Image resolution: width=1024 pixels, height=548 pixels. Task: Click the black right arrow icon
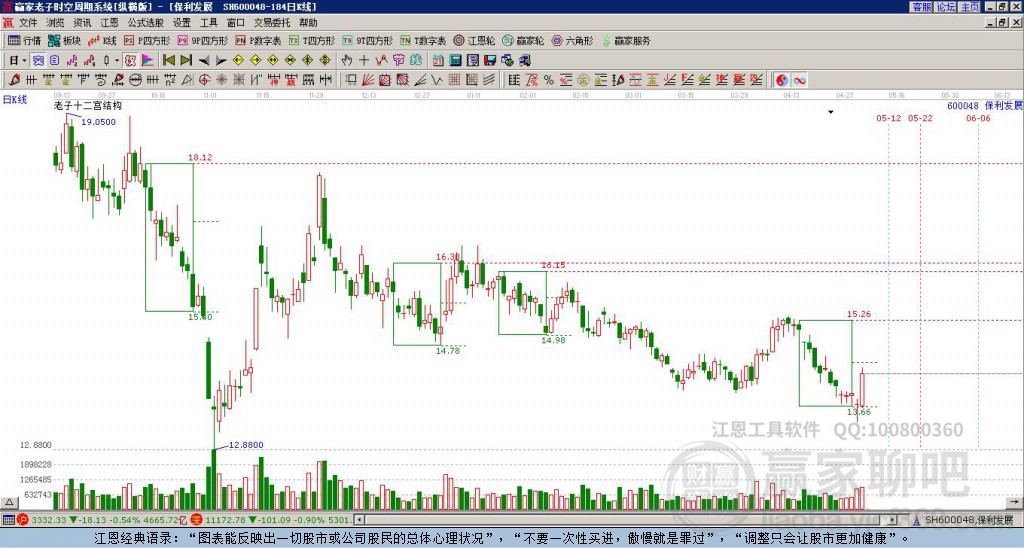pyautogui.click(x=221, y=61)
